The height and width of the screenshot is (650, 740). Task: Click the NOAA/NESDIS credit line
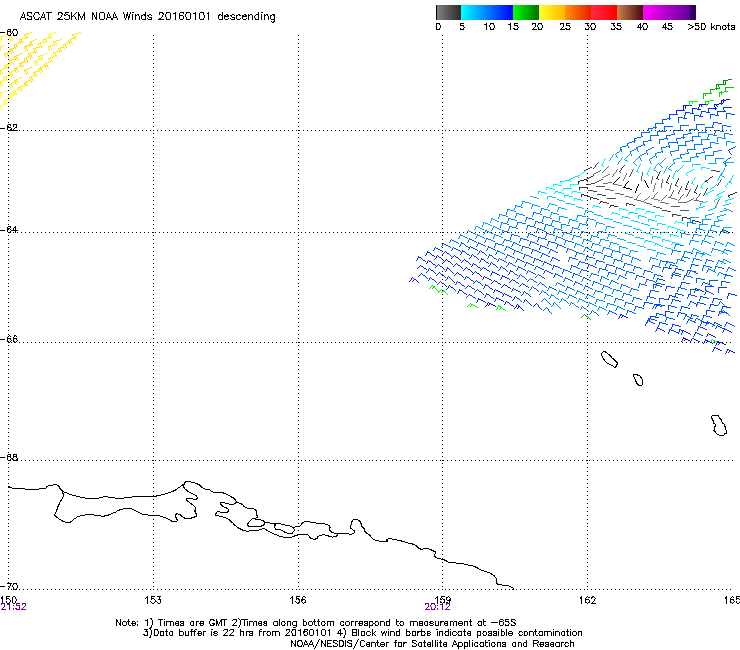coord(432,644)
